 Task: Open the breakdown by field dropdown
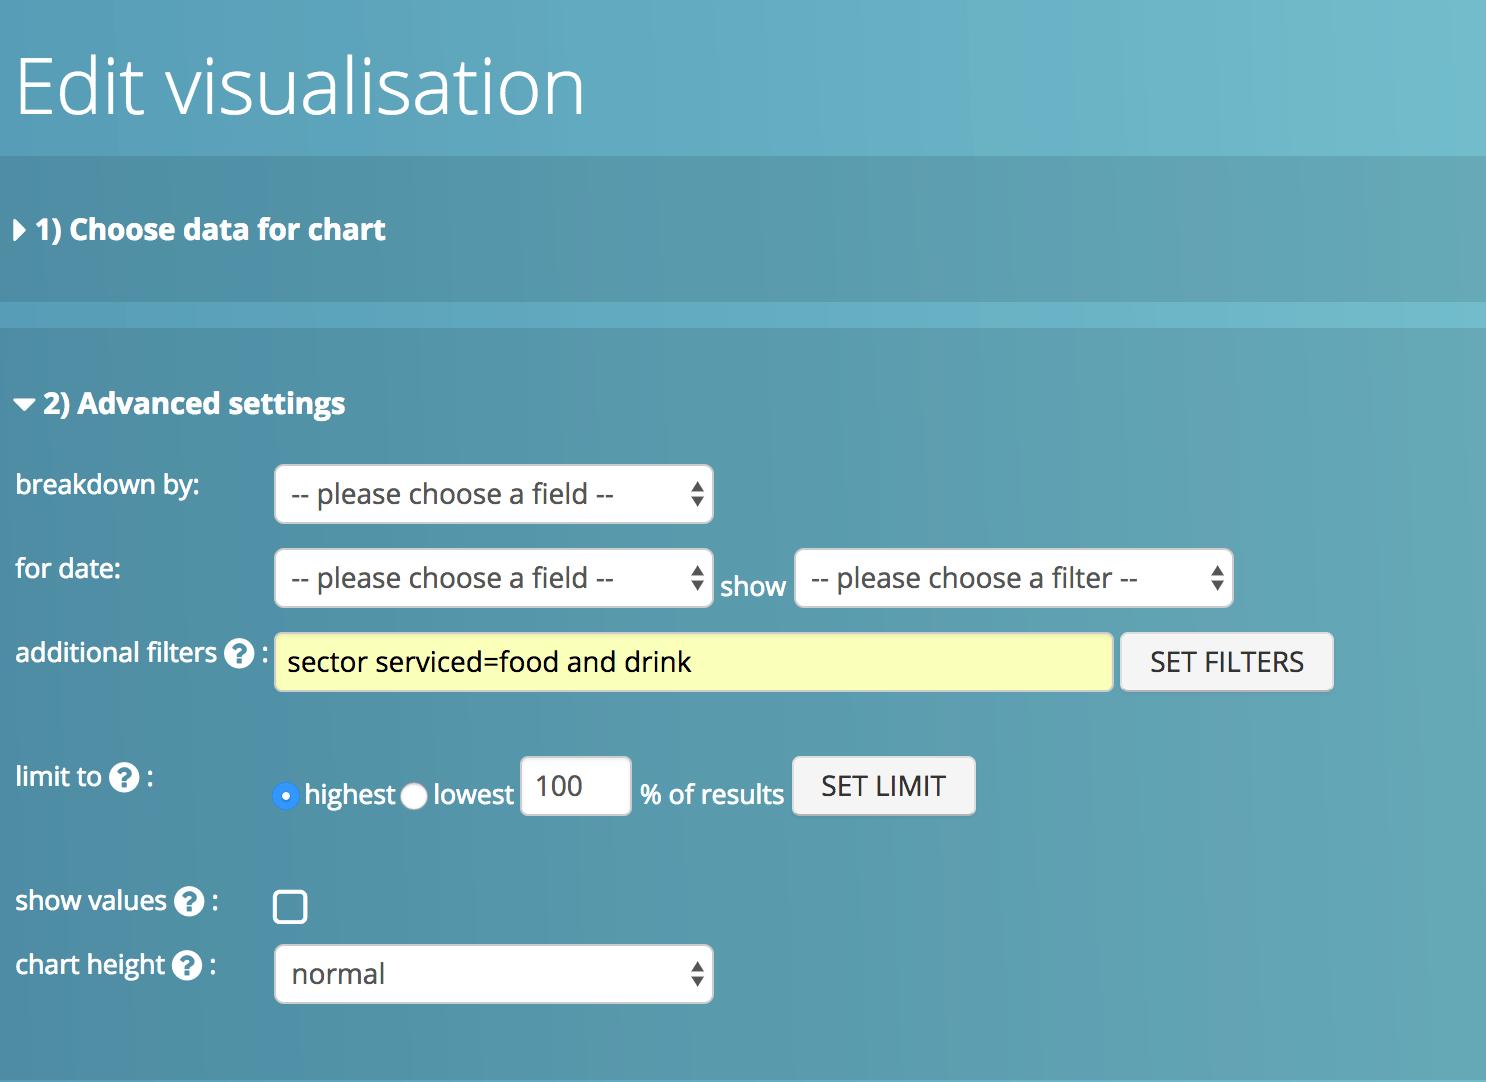[x=493, y=494]
